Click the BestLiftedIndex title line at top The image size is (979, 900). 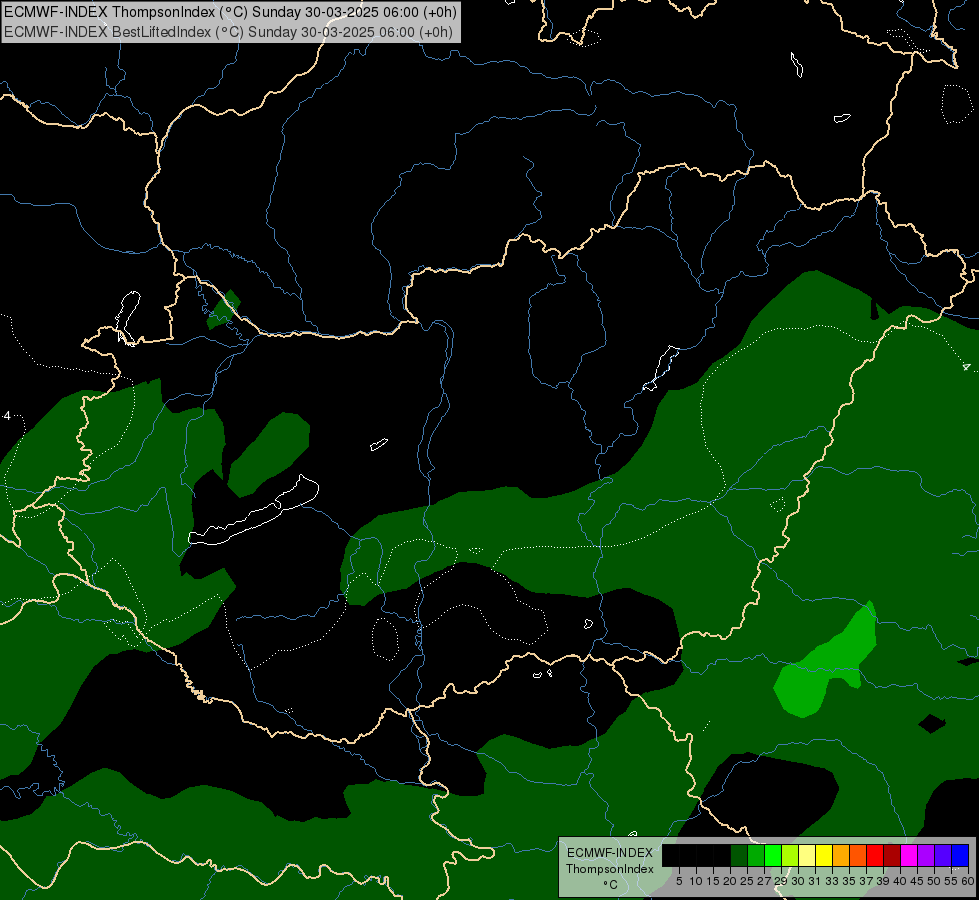click(x=228, y=32)
